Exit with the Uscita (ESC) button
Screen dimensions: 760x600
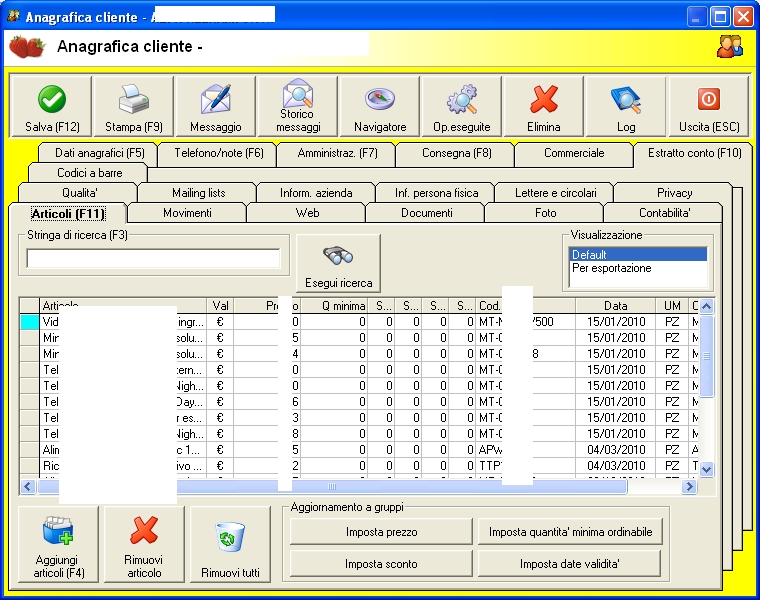708,107
